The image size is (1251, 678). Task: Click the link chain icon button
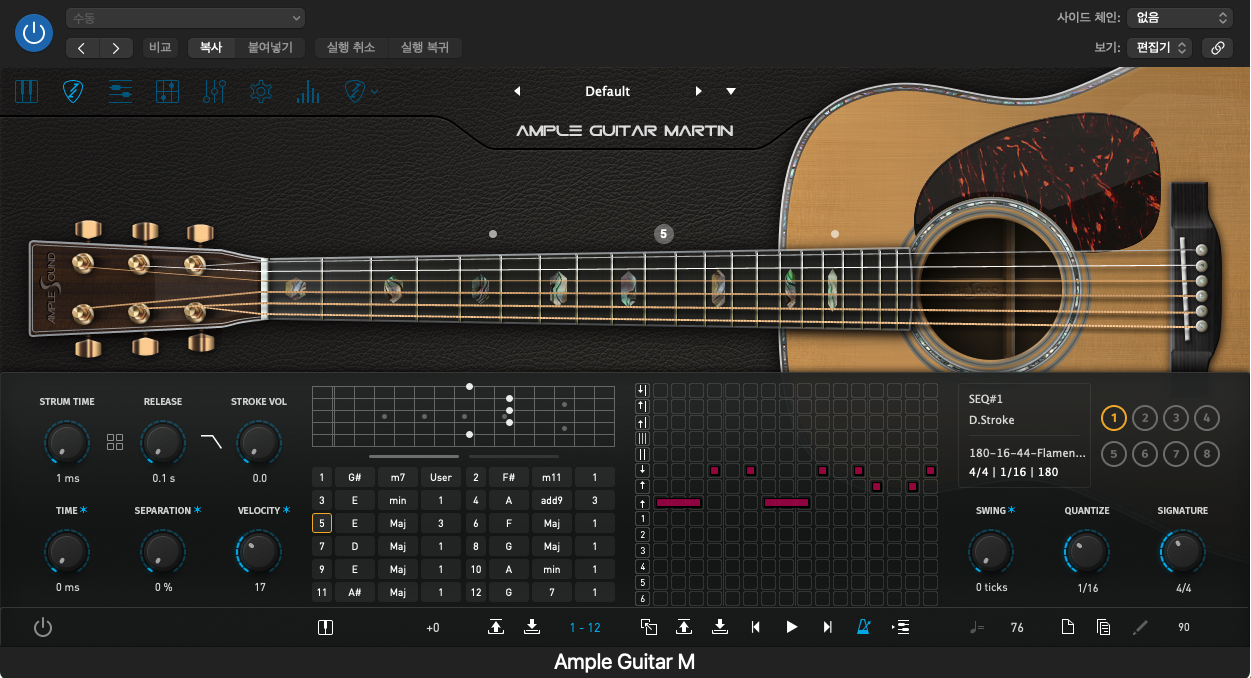pyautogui.click(x=1217, y=48)
